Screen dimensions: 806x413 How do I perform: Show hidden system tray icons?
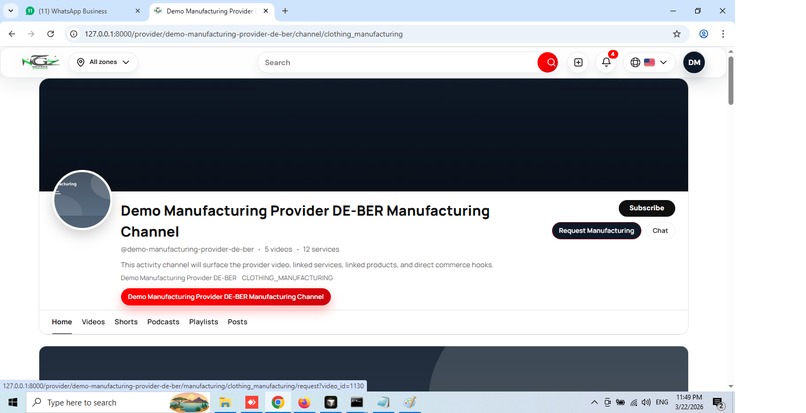tap(594, 402)
